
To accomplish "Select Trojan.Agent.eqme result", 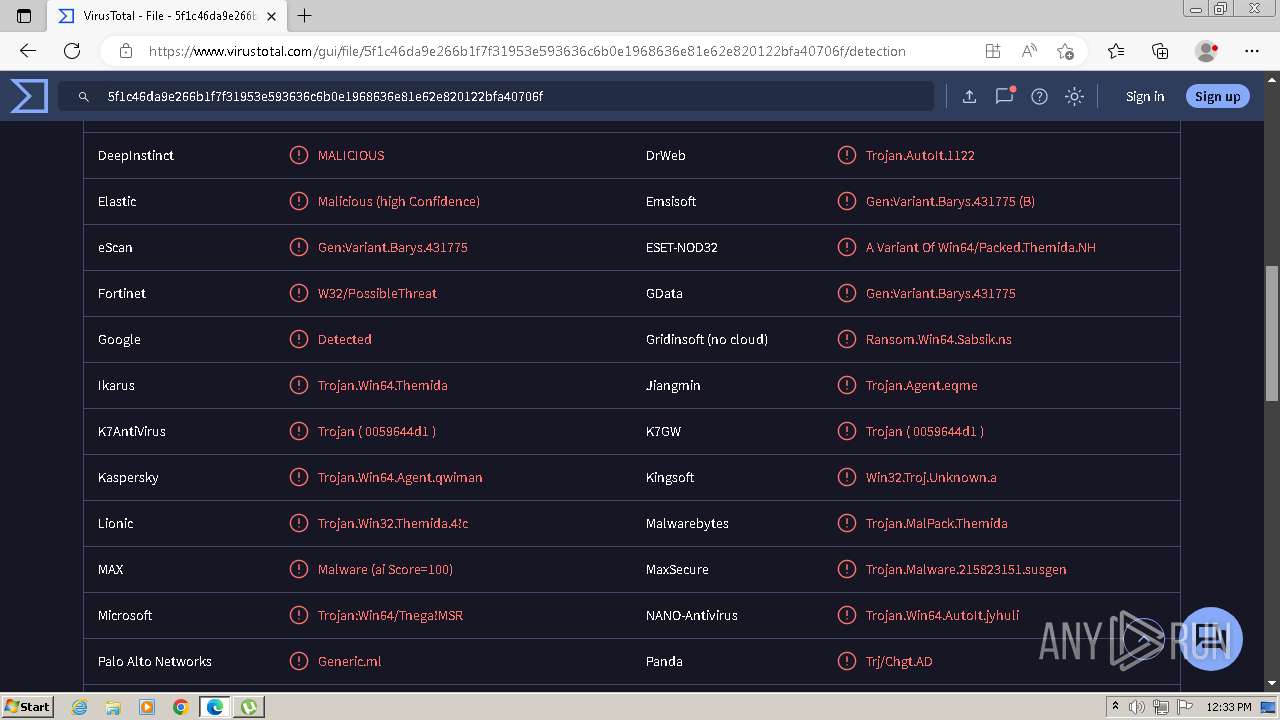I will point(922,385).
